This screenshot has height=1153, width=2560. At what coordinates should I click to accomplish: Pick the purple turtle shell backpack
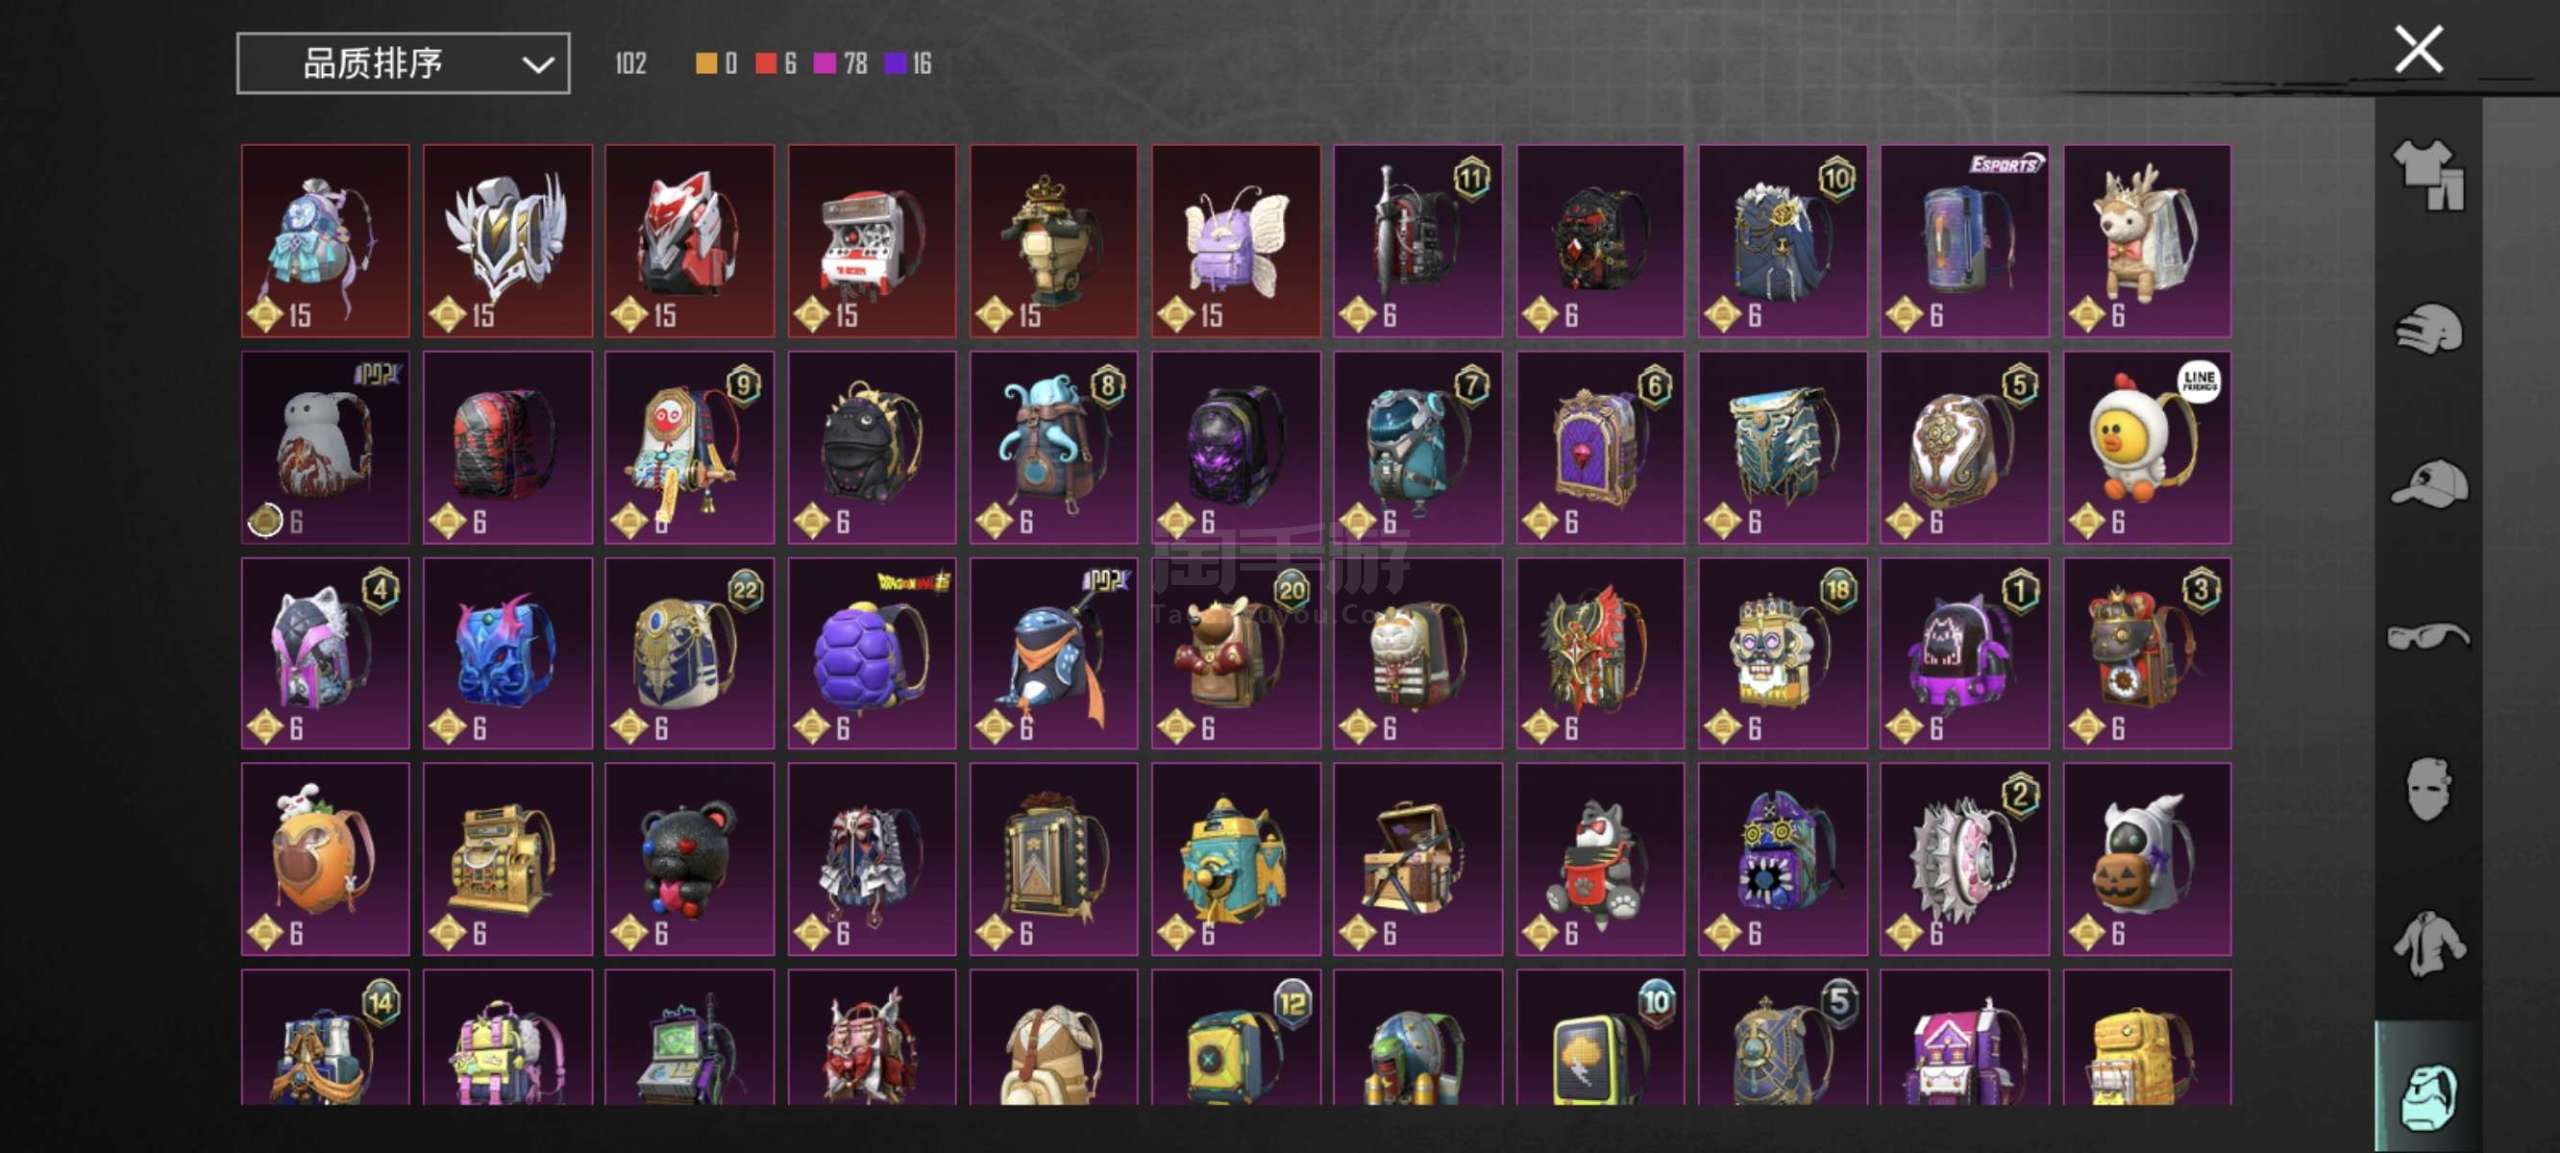point(871,653)
